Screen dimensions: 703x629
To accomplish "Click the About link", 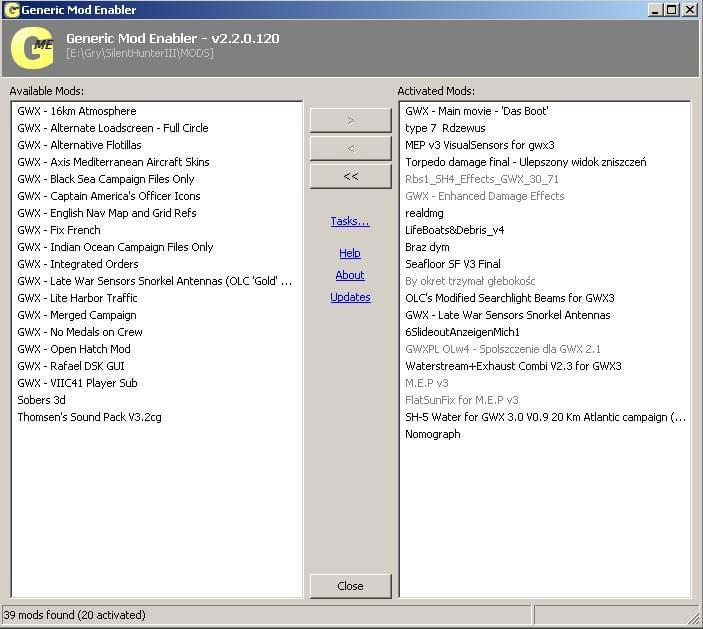I will click(x=350, y=275).
